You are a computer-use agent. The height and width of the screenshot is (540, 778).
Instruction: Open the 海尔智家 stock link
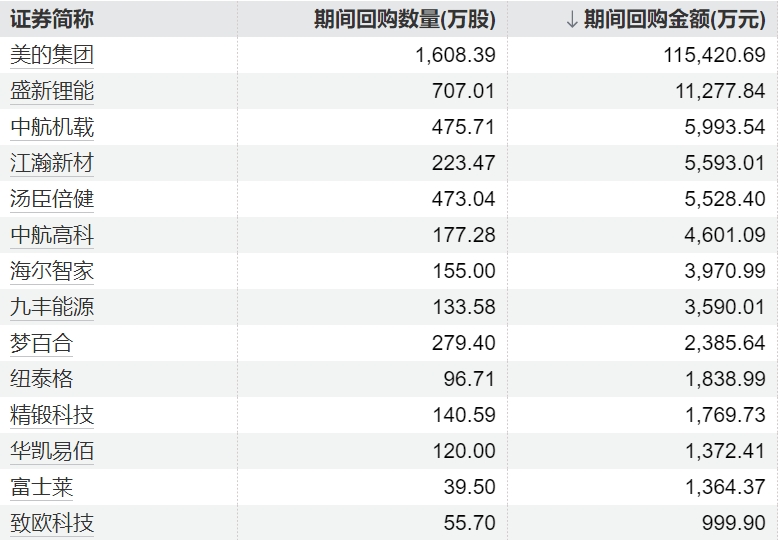52,270
